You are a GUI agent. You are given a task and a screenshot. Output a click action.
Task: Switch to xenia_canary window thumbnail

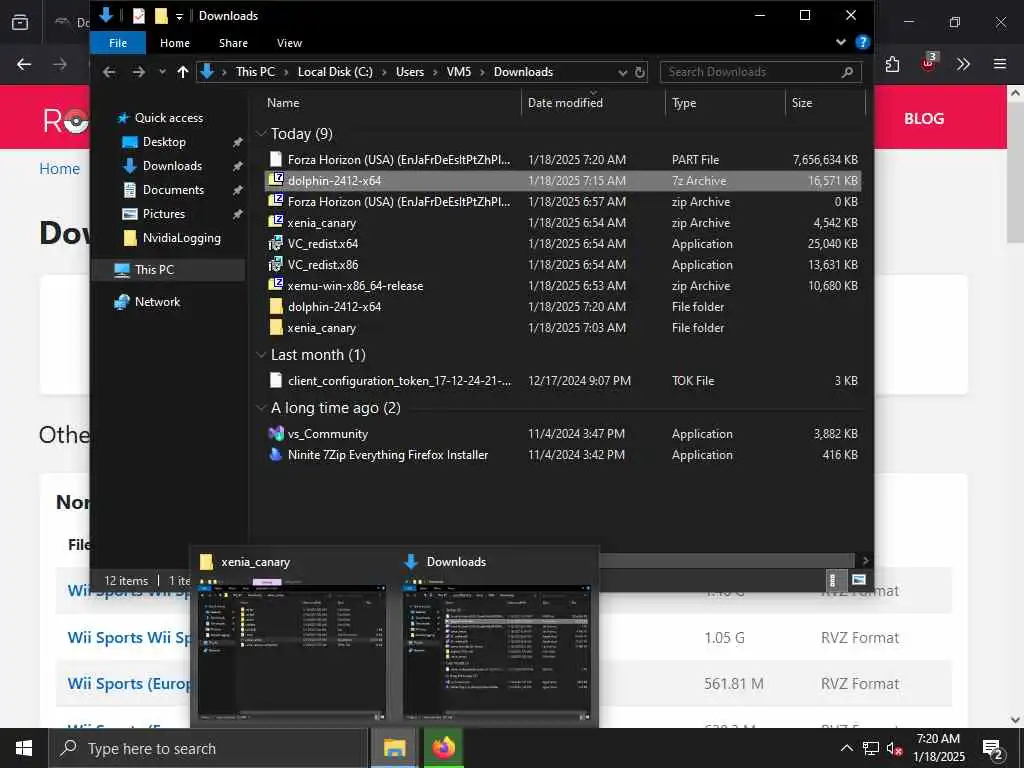[x=292, y=651]
